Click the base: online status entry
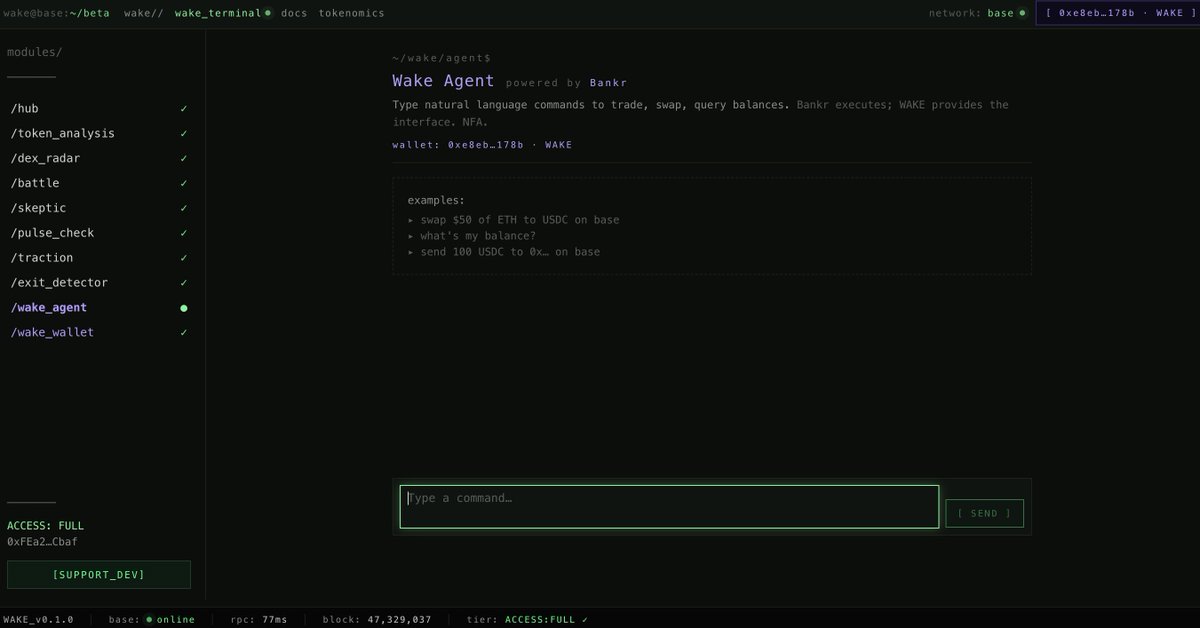Screen dimensions: 1200x628 (152, 620)
